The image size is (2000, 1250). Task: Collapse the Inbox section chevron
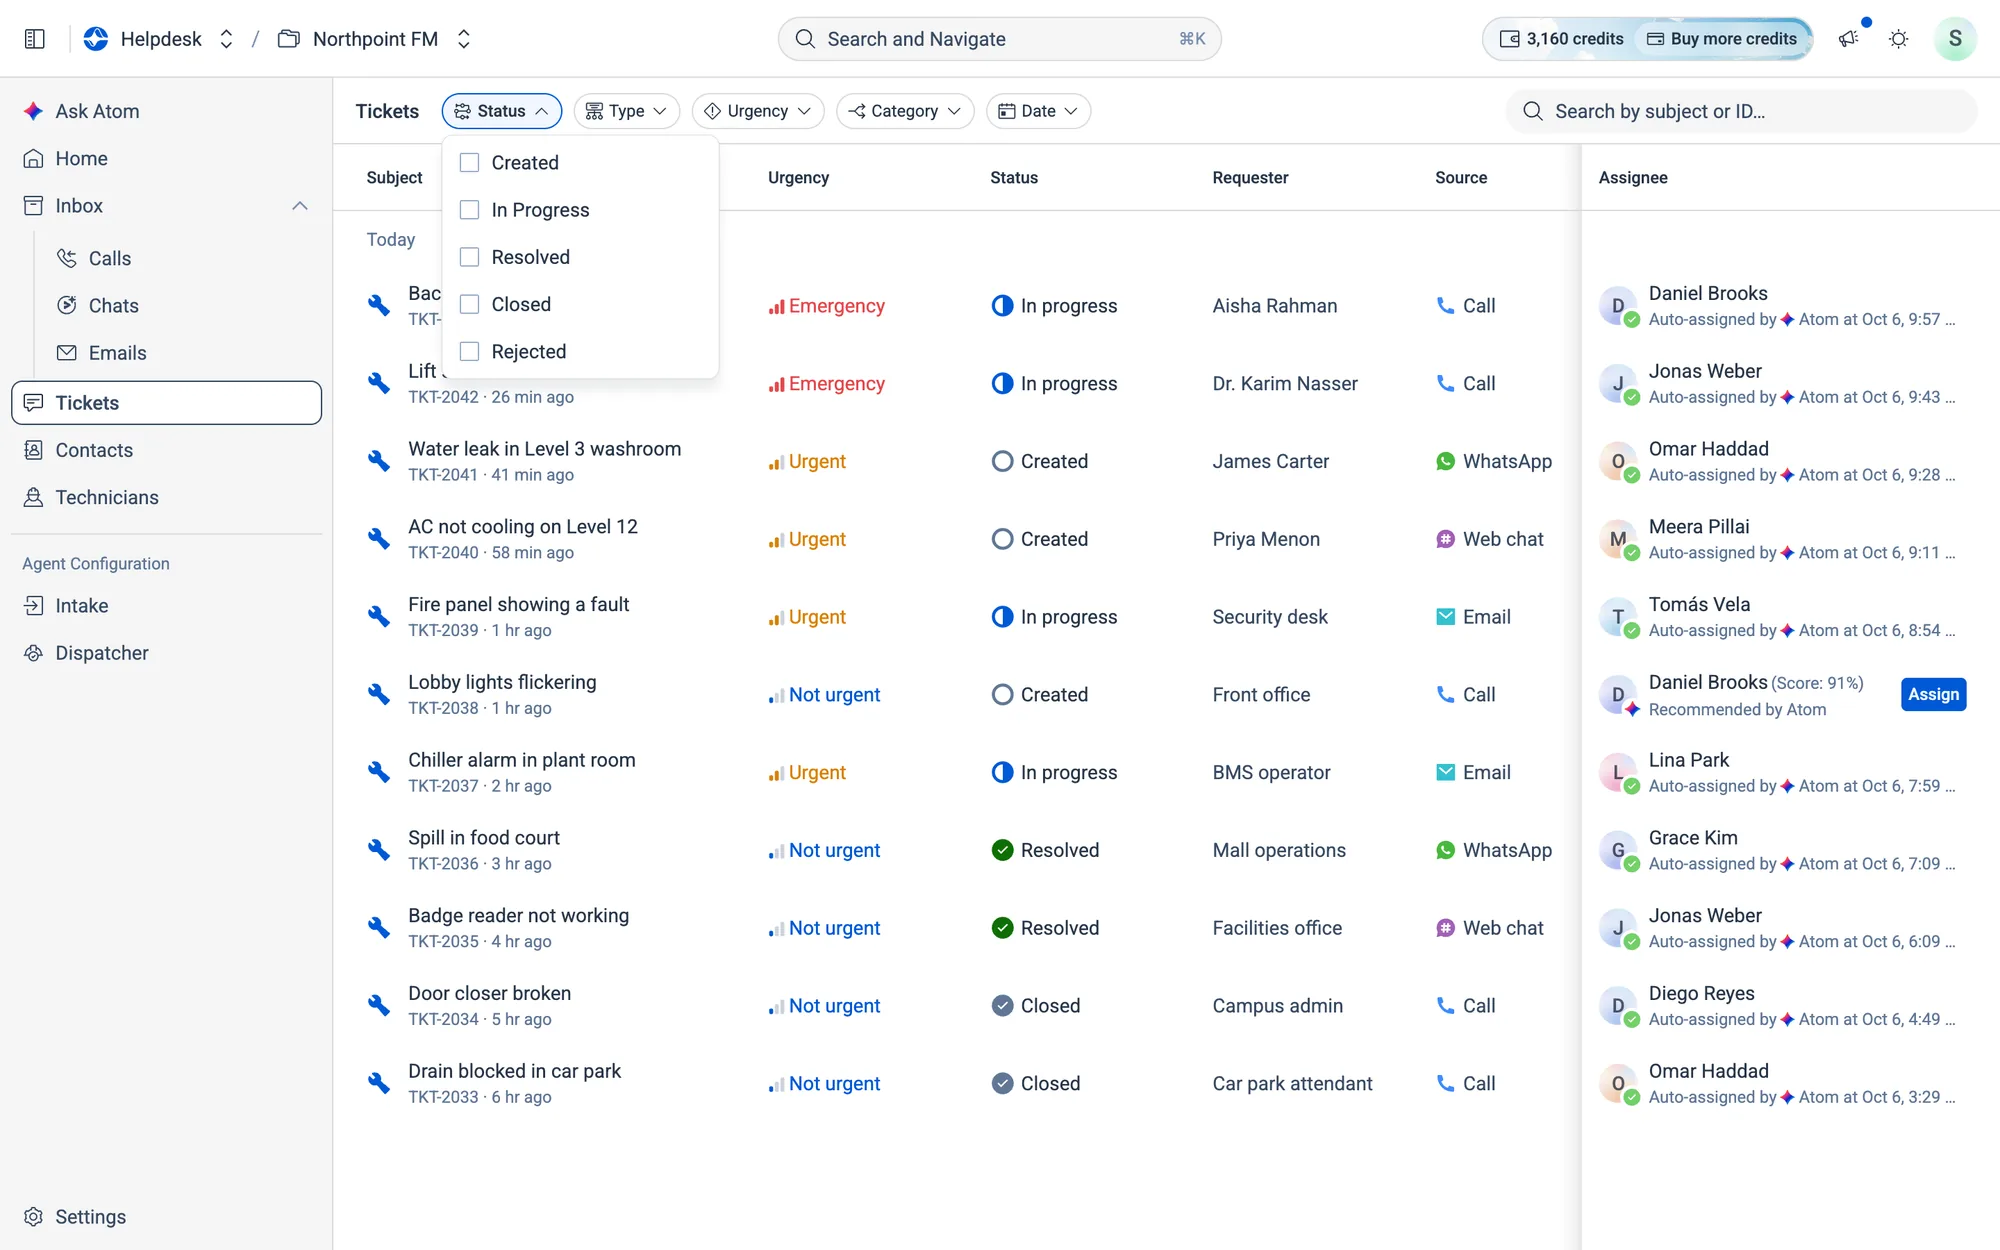(x=299, y=205)
